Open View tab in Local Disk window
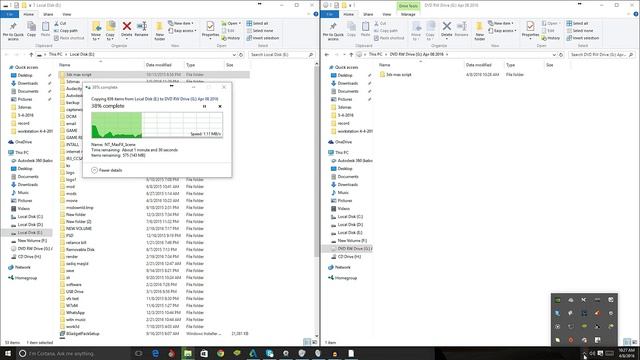This screenshot has height=360, width=640. click(67, 14)
